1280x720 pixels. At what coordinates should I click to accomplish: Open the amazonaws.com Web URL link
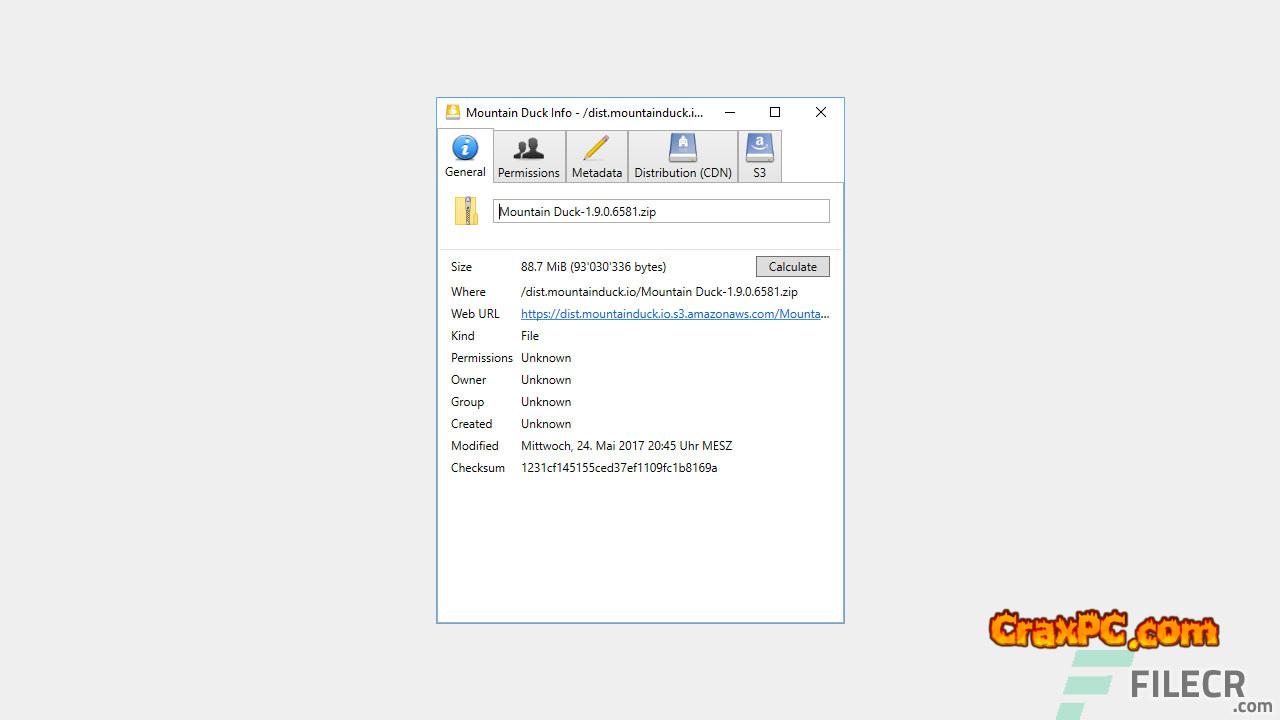click(674, 314)
